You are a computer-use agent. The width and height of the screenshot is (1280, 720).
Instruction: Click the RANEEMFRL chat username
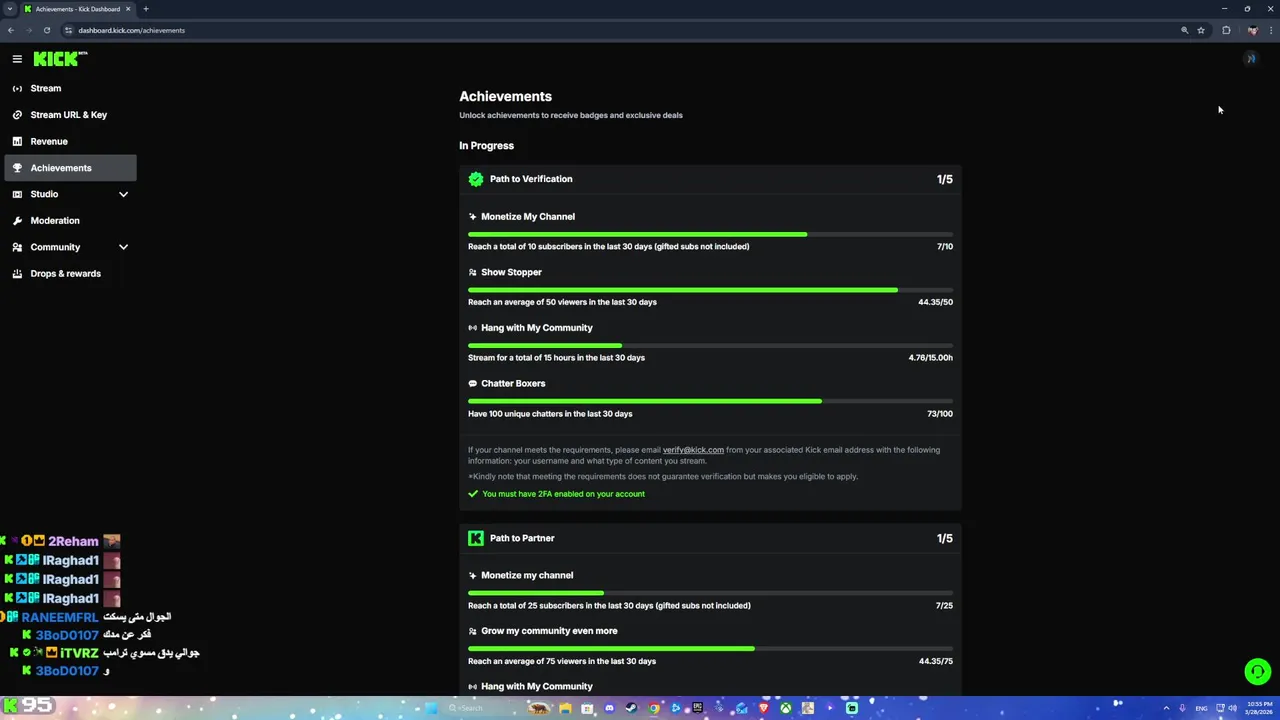coord(60,617)
